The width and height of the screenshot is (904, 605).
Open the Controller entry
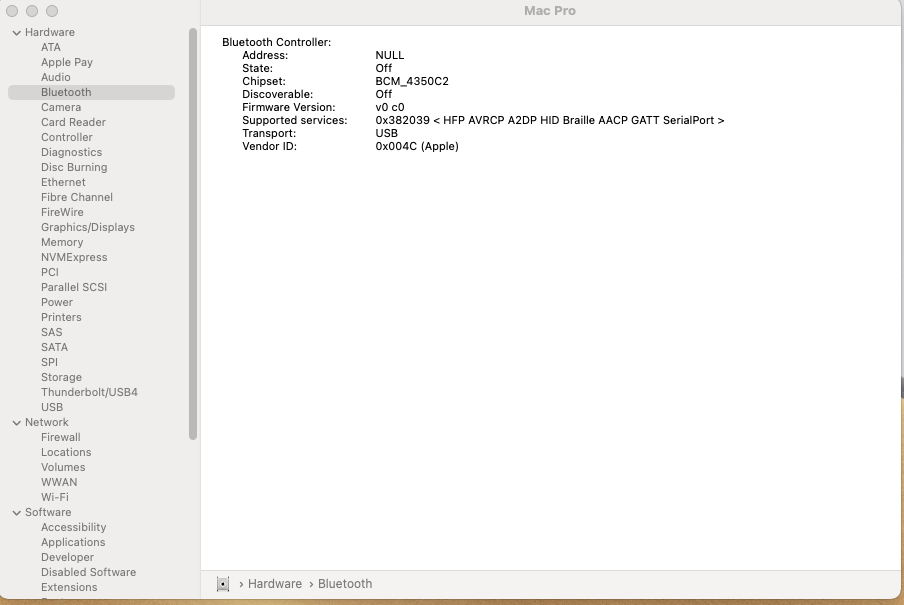point(67,137)
